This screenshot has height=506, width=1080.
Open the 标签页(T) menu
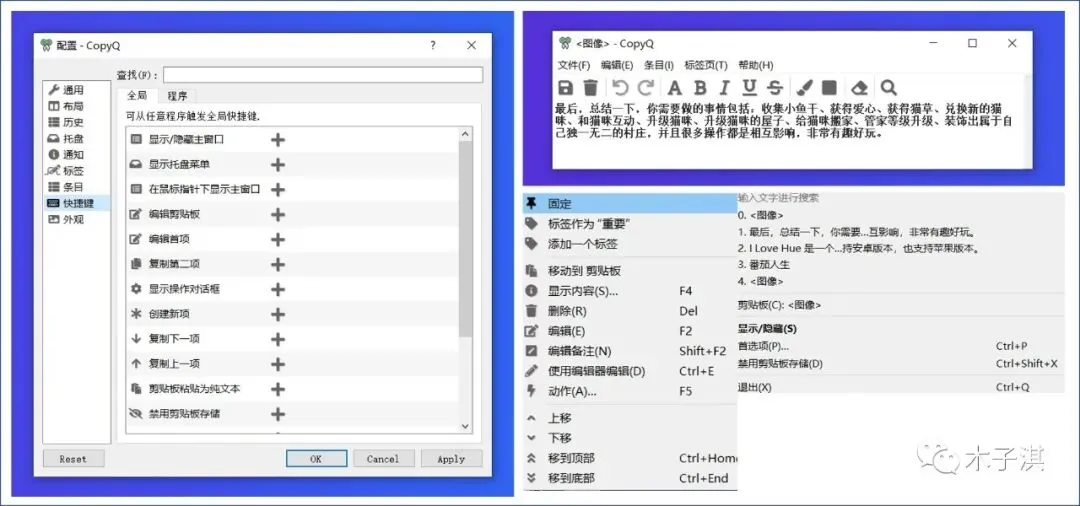pyautogui.click(x=705, y=65)
